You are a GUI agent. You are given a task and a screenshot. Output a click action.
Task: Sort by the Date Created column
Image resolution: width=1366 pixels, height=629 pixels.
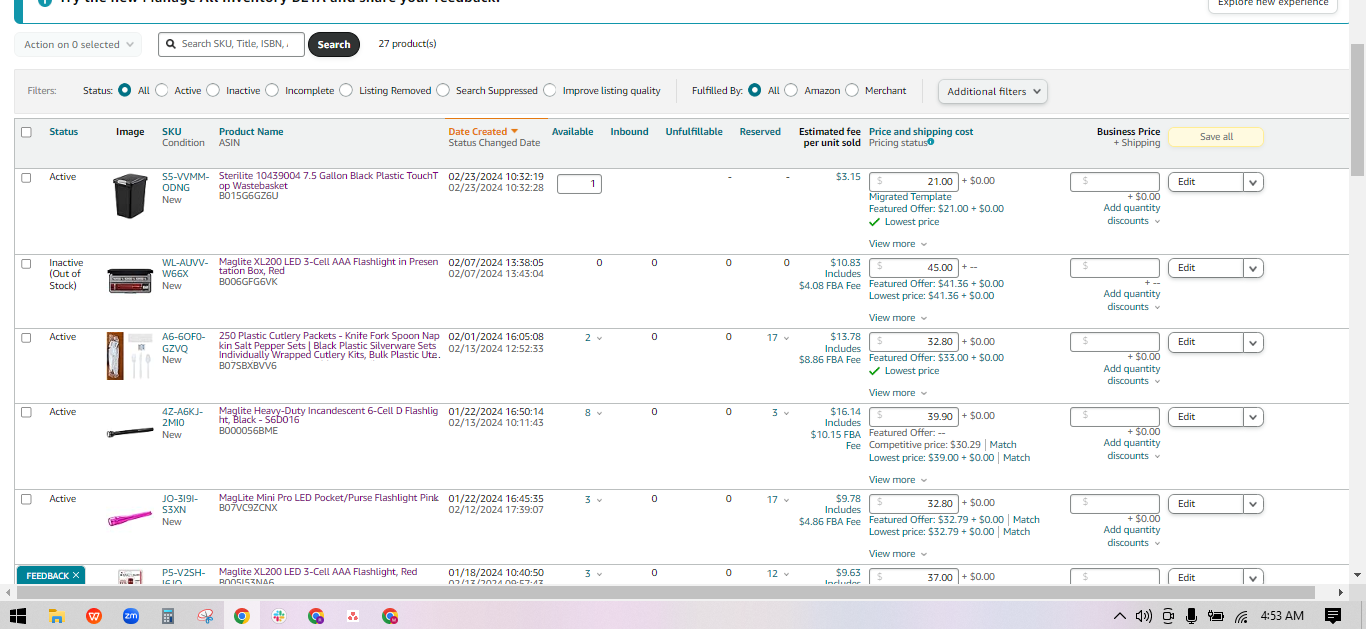pyautogui.click(x=483, y=132)
